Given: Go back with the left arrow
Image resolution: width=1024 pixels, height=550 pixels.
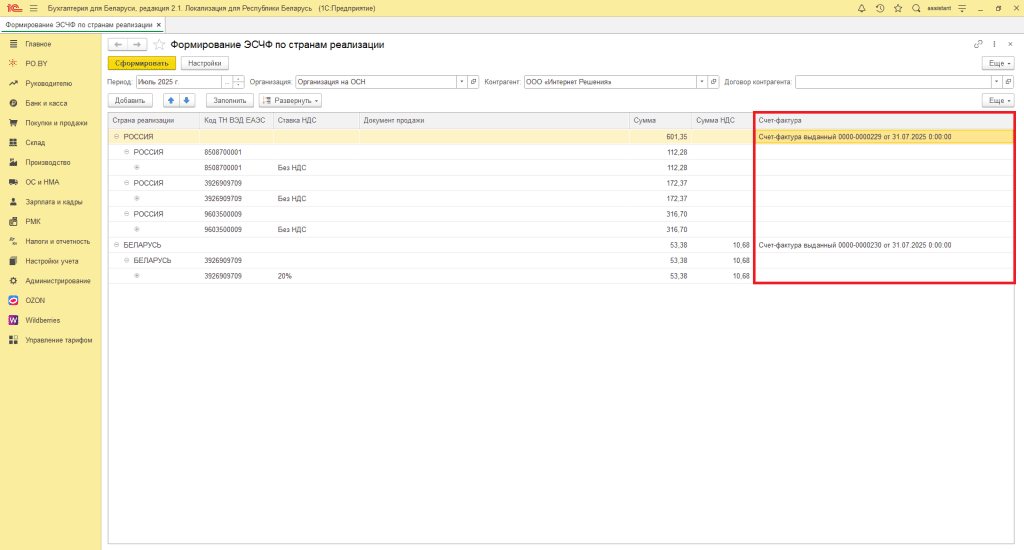Looking at the screenshot, I should 118,45.
